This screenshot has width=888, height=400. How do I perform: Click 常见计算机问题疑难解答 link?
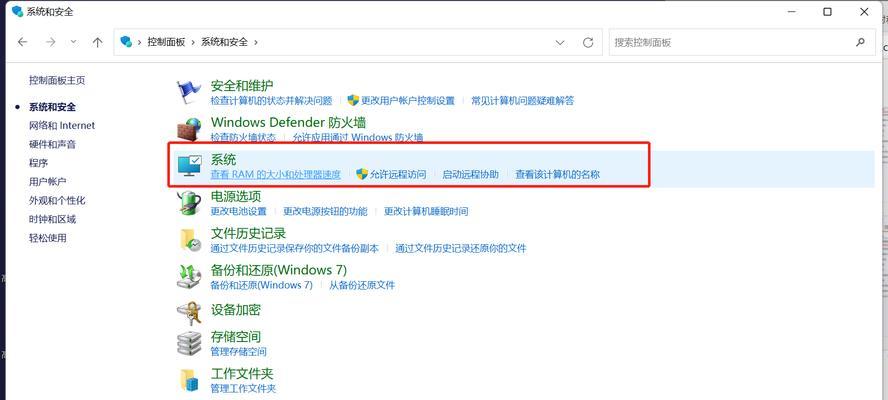(x=523, y=101)
